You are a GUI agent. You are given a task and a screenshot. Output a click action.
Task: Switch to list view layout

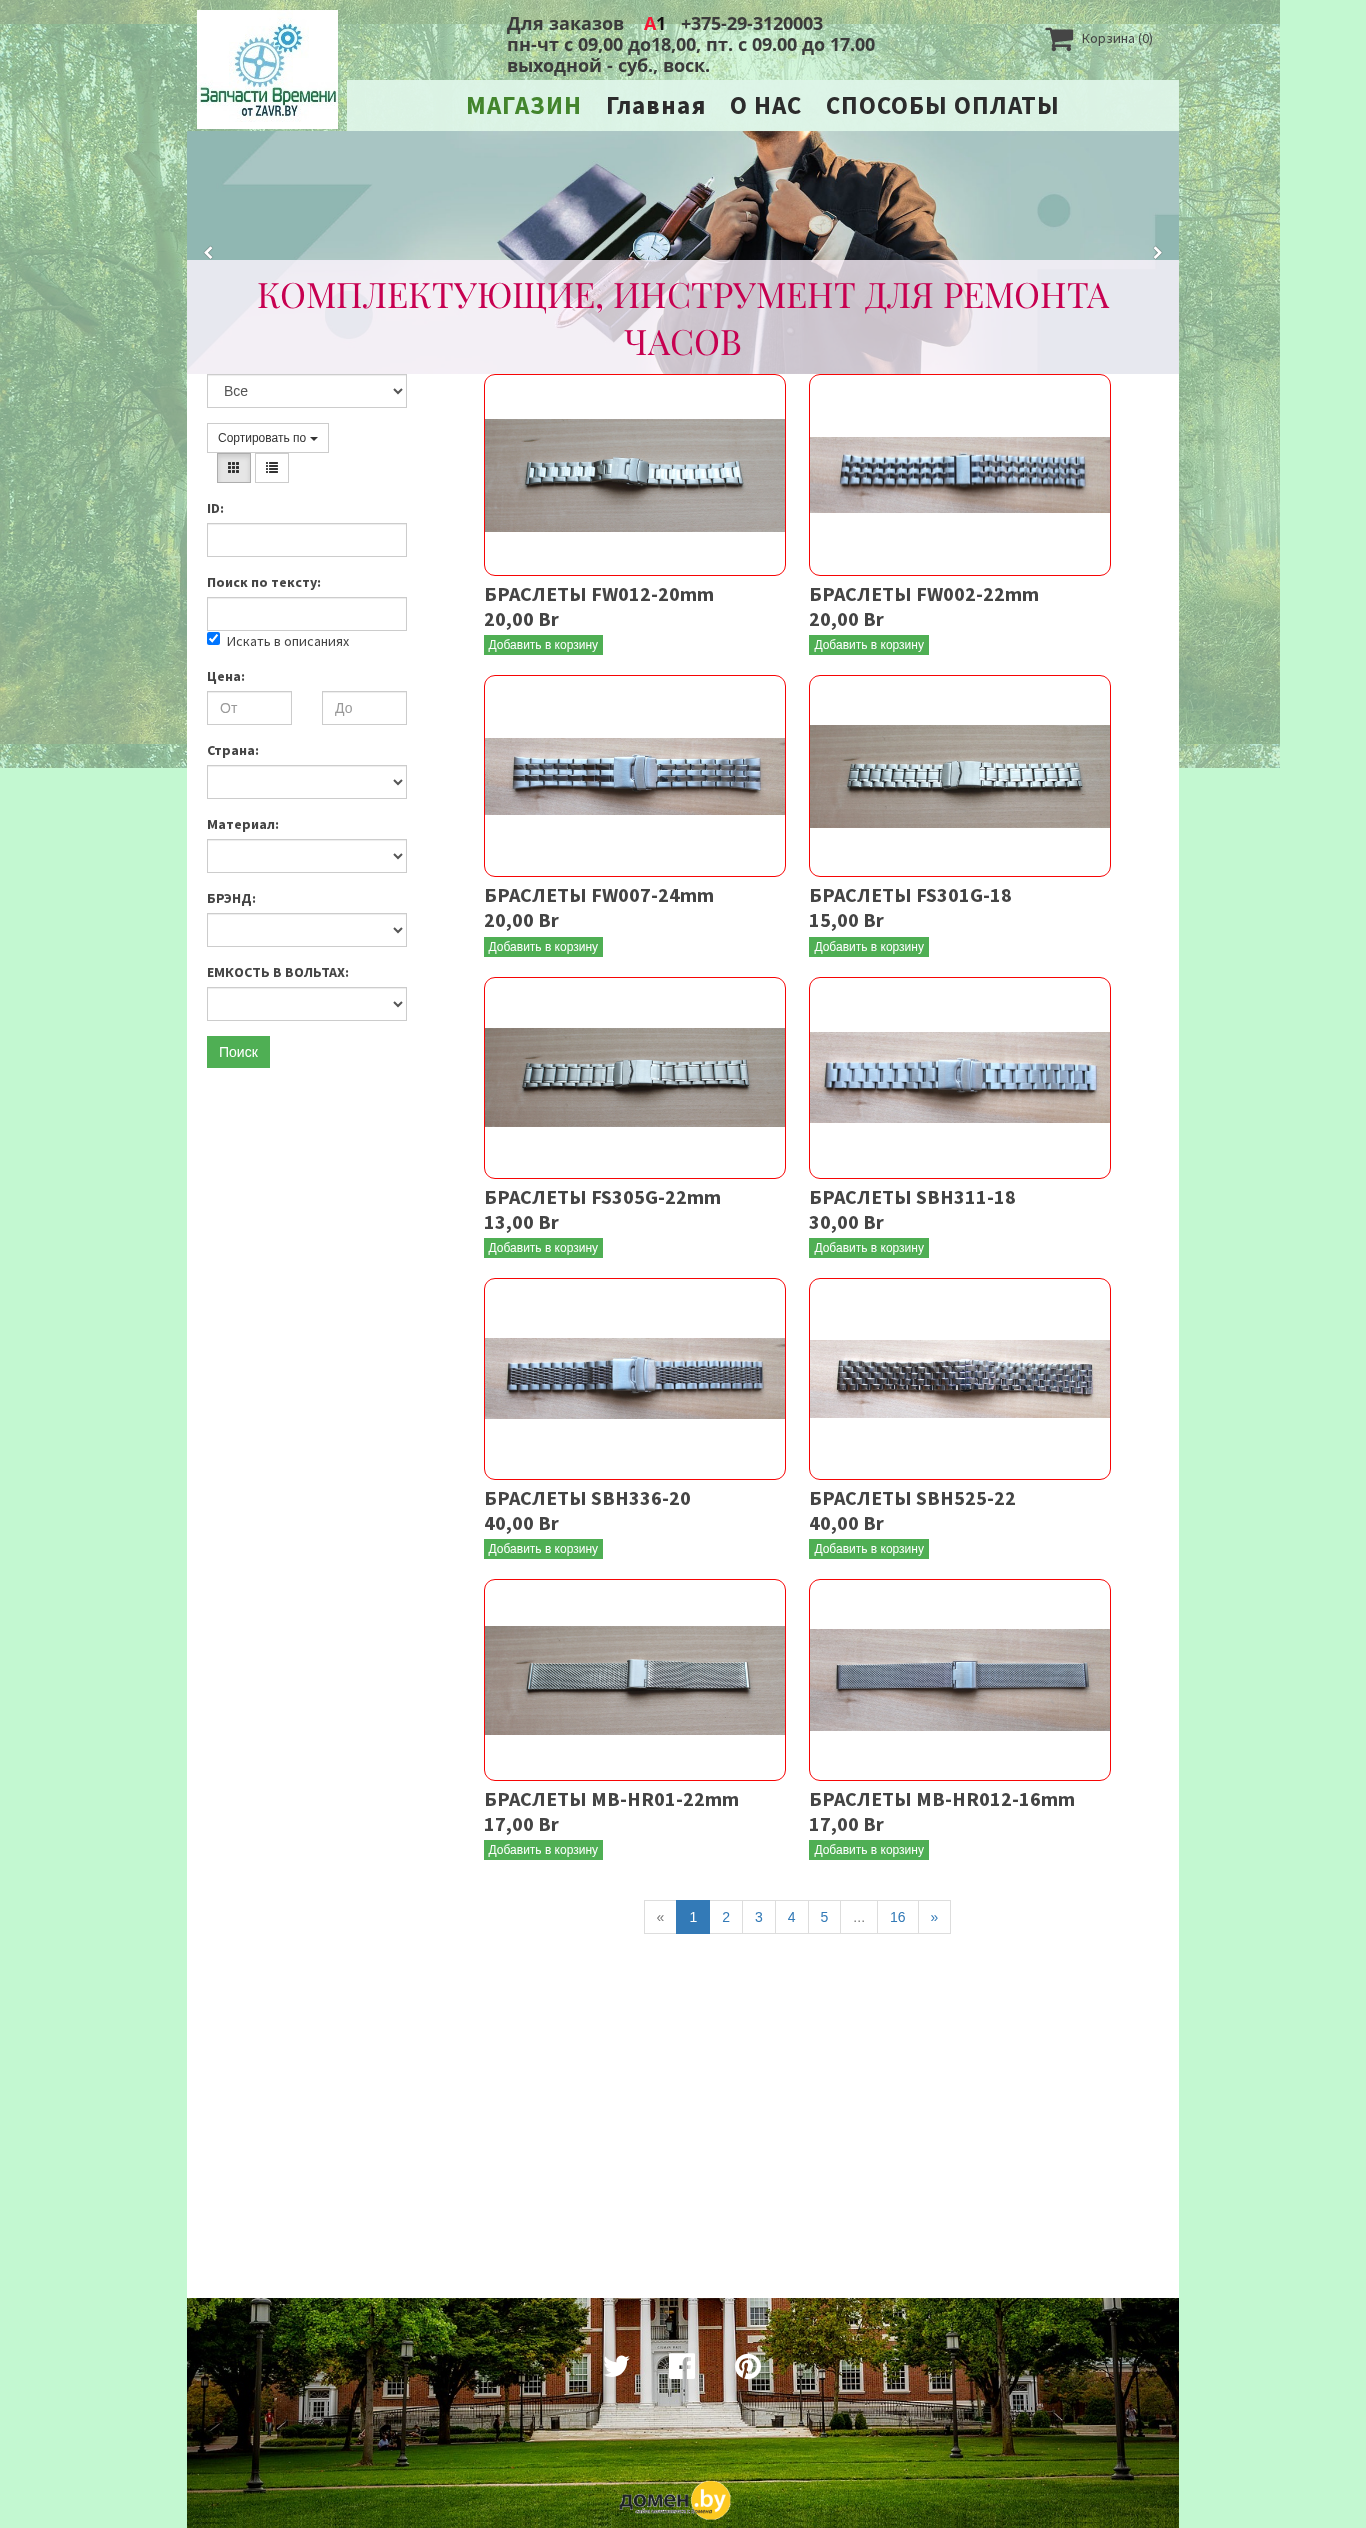tap(272, 468)
